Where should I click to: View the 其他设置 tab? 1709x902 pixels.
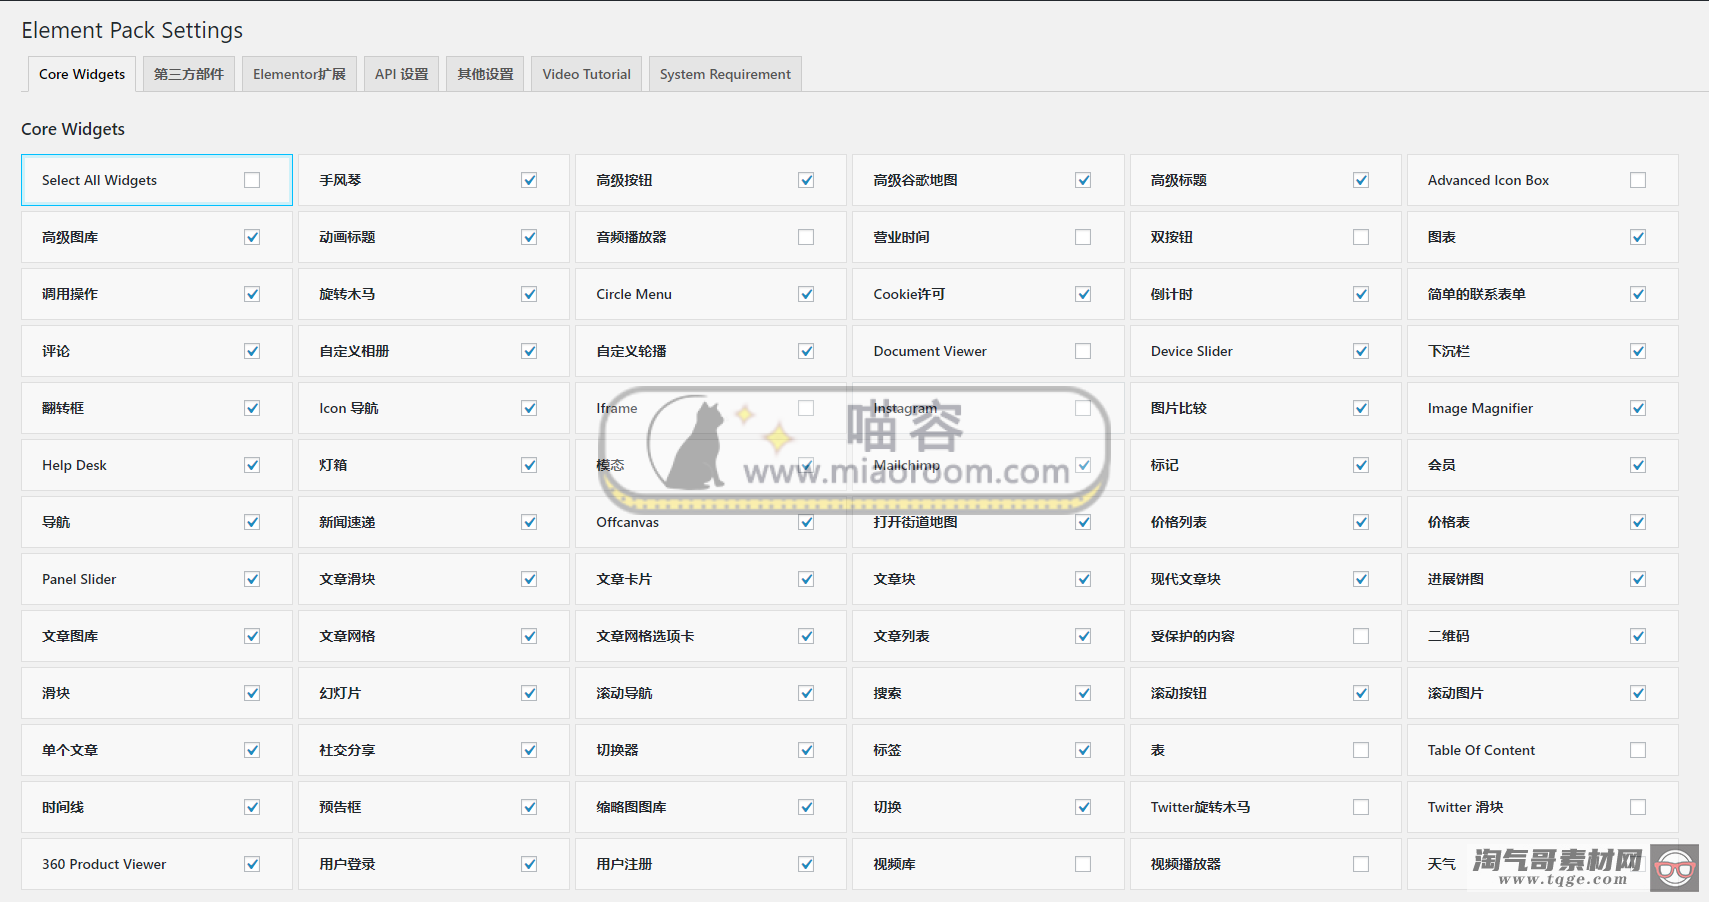pos(484,73)
